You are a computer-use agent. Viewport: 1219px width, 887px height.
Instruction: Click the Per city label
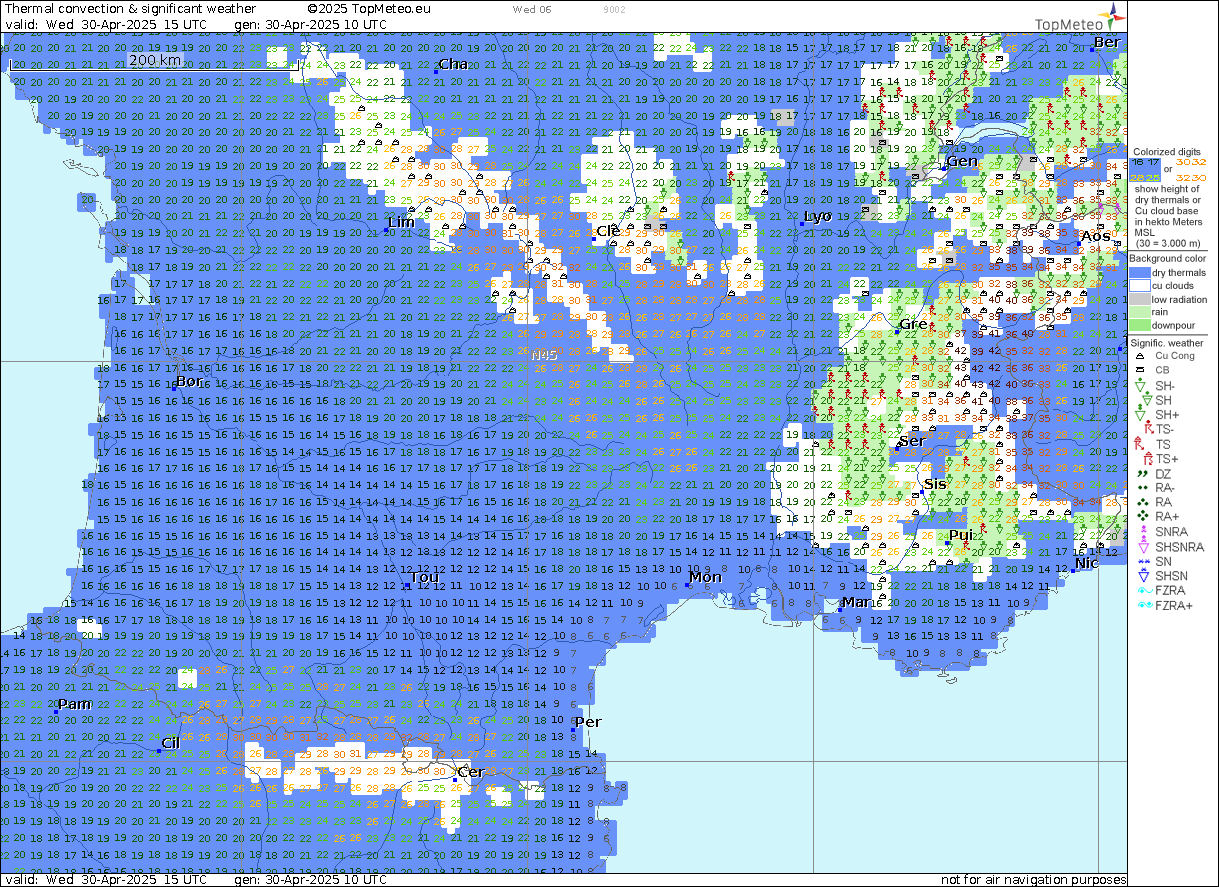[x=588, y=721]
